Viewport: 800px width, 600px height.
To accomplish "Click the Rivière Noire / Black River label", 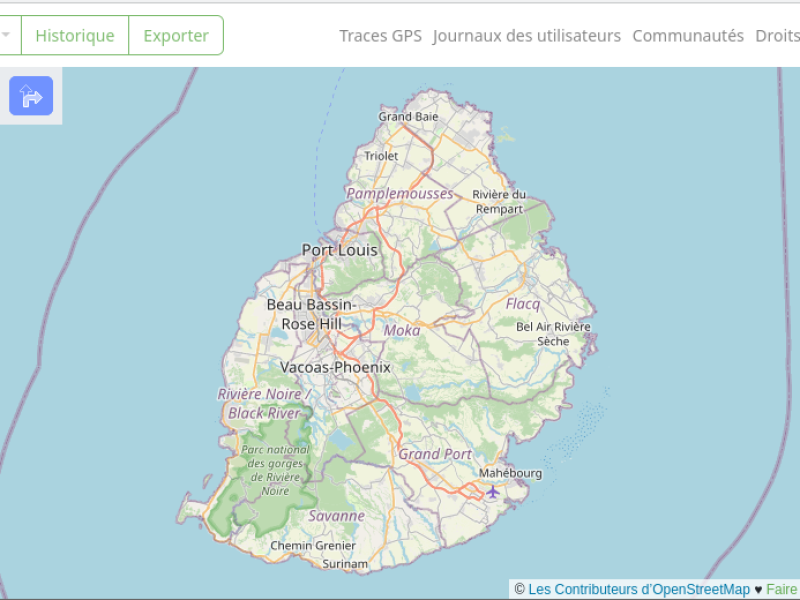I will point(264,403).
